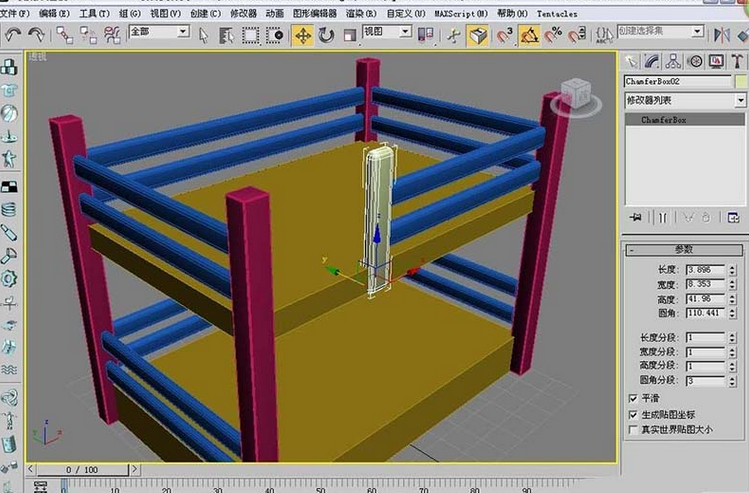Click the object color swatch beside name
Screen dimensions: 749x493
(741, 81)
